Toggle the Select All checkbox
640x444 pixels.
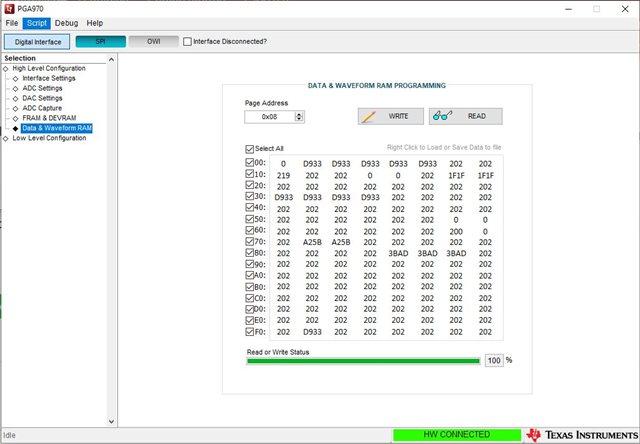click(x=249, y=149)
